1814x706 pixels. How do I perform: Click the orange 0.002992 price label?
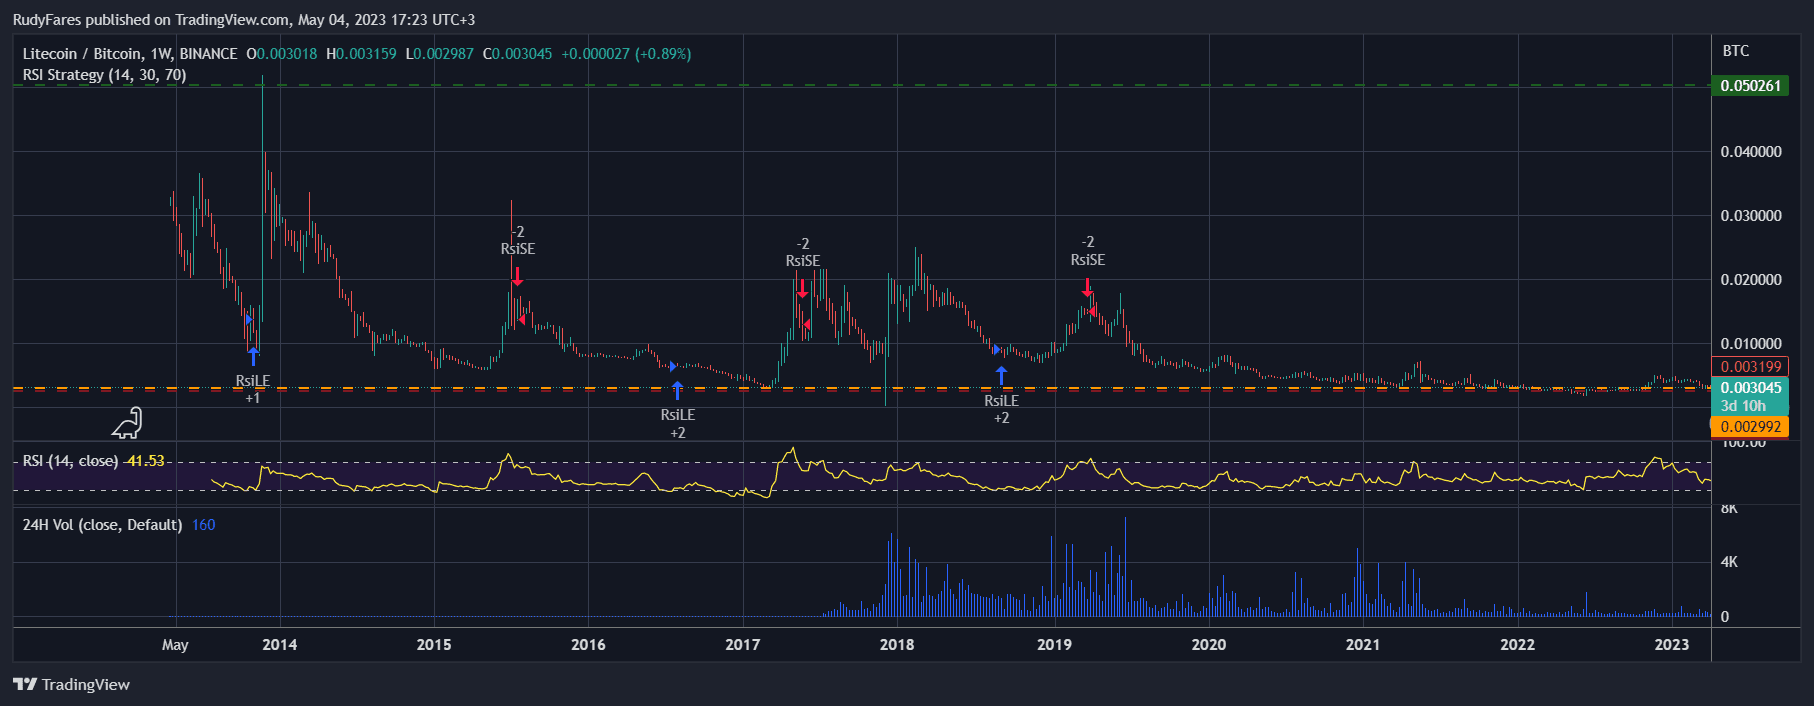point(1750,427)
